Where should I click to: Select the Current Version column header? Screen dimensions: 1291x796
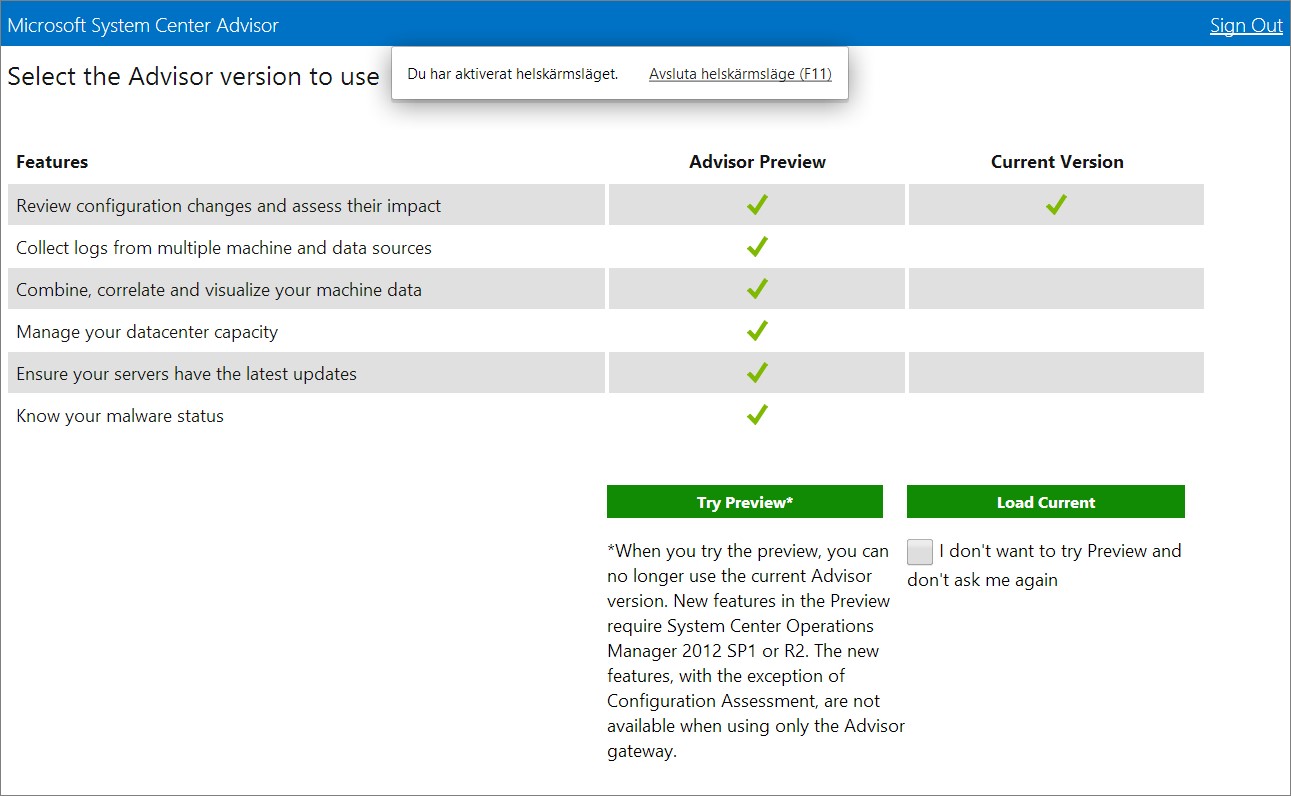1057,162
